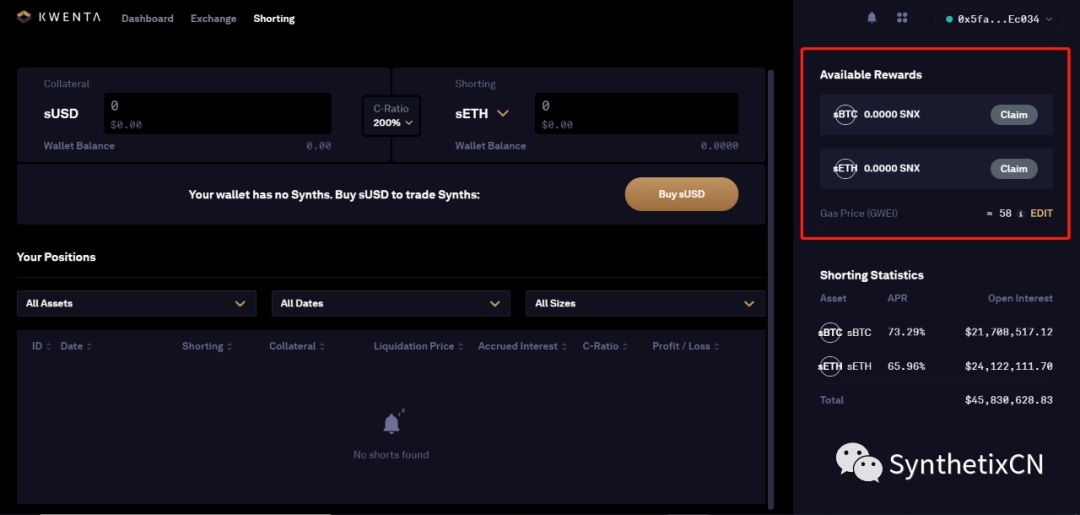Click the 'Shorting Statistics' heading
Image resolution: width=1080 pixels, height=515 pixels.
tap(872, 275)
